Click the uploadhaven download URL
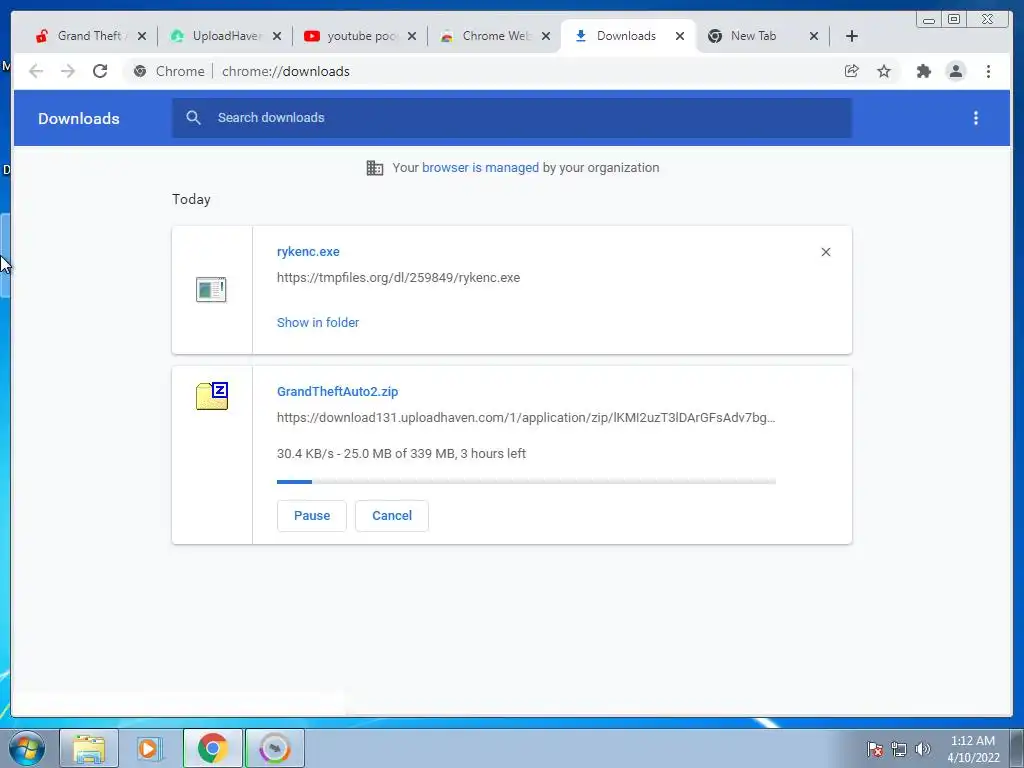The height and width of the screenshot is (768, 1024). (526, 417)
